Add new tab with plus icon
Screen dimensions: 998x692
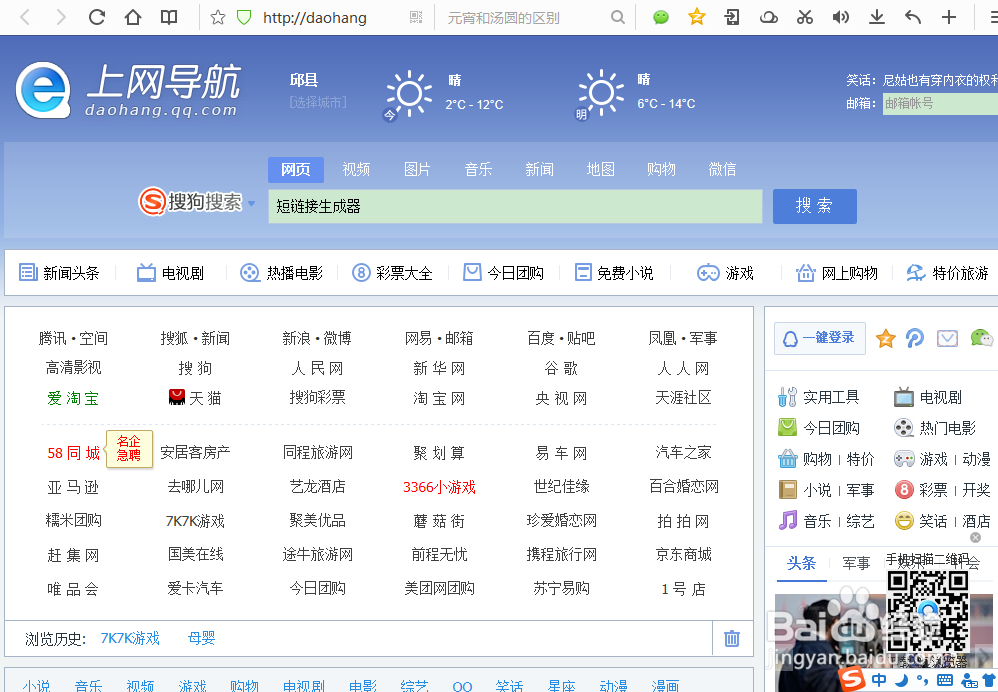(x=949, y=17)
